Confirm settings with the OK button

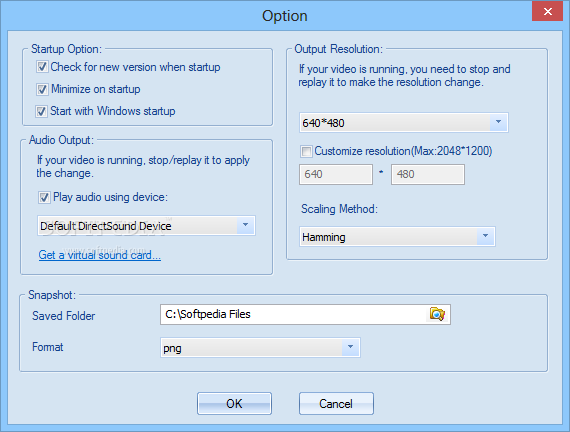(234, 403)
